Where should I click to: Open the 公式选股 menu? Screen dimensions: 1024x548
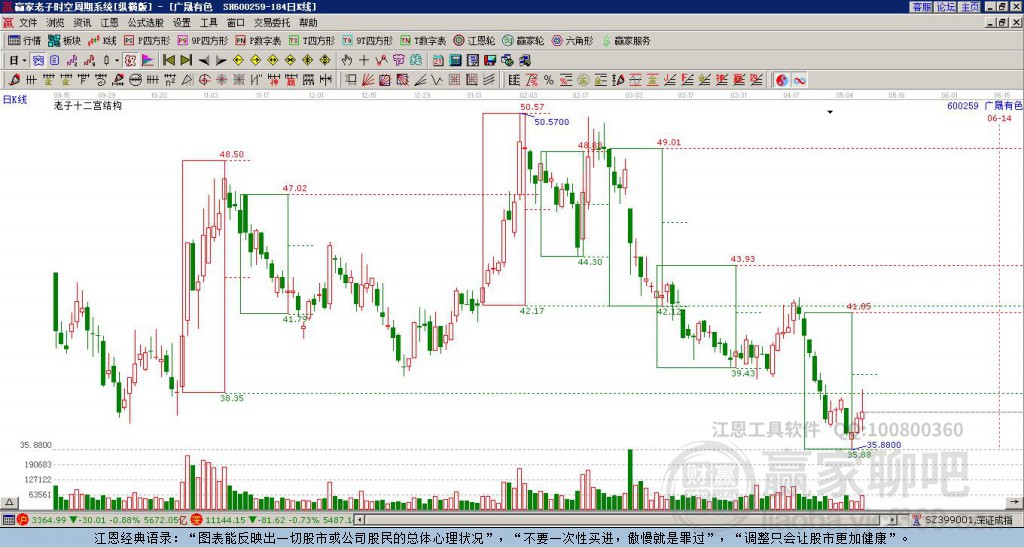coord(145,22)
